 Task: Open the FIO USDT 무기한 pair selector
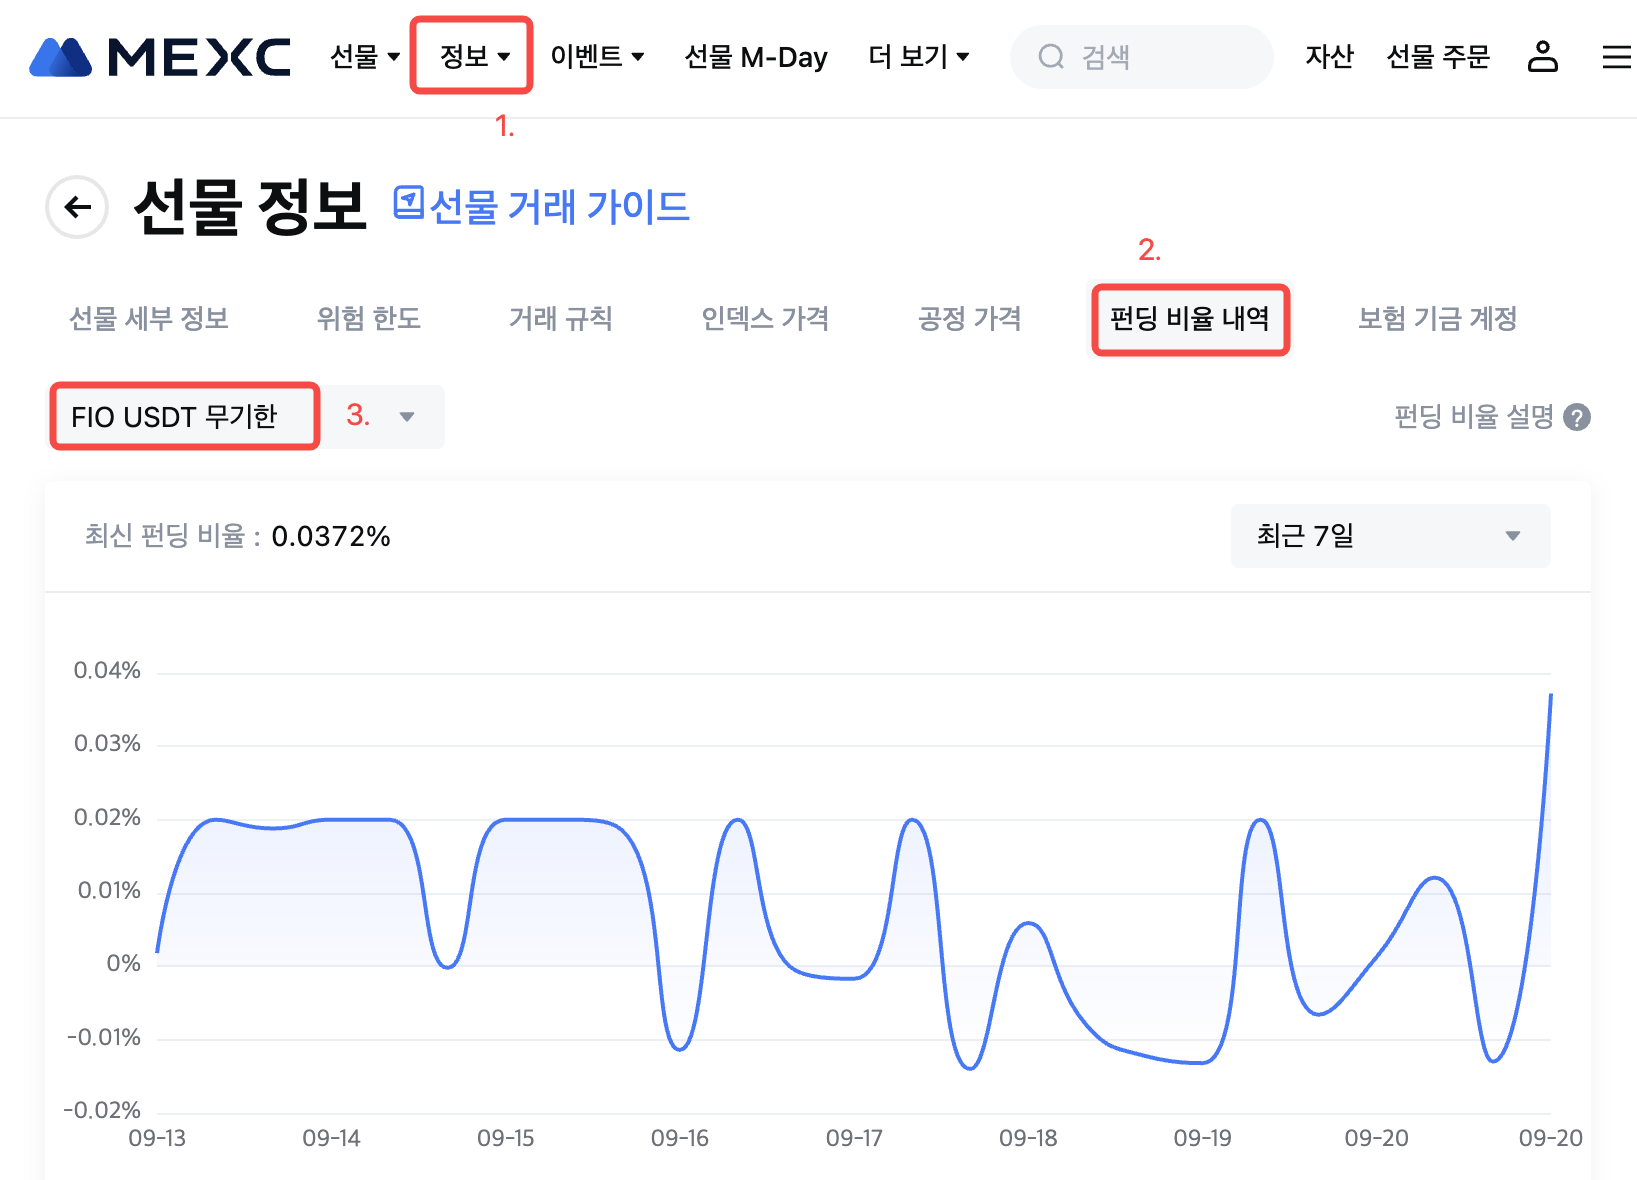pos(247,417)
